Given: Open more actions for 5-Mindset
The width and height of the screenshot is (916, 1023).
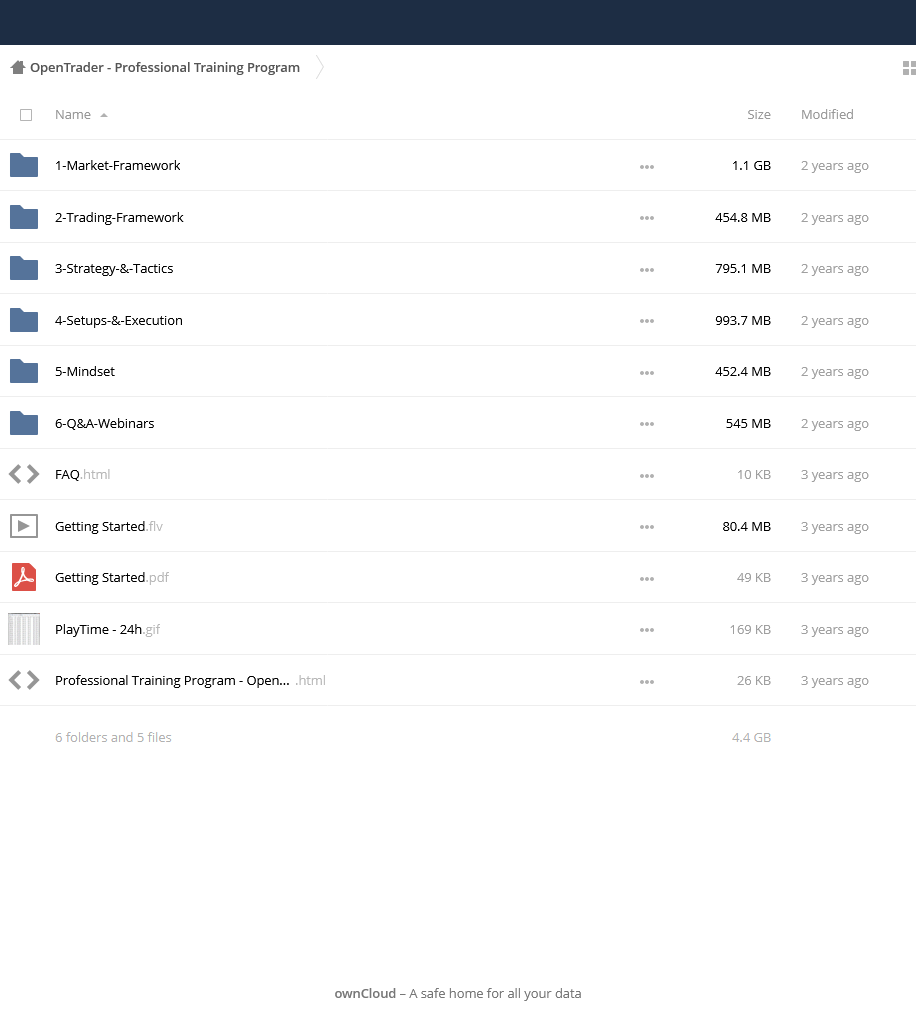Looking at the screenshot, I should (647, 373).
